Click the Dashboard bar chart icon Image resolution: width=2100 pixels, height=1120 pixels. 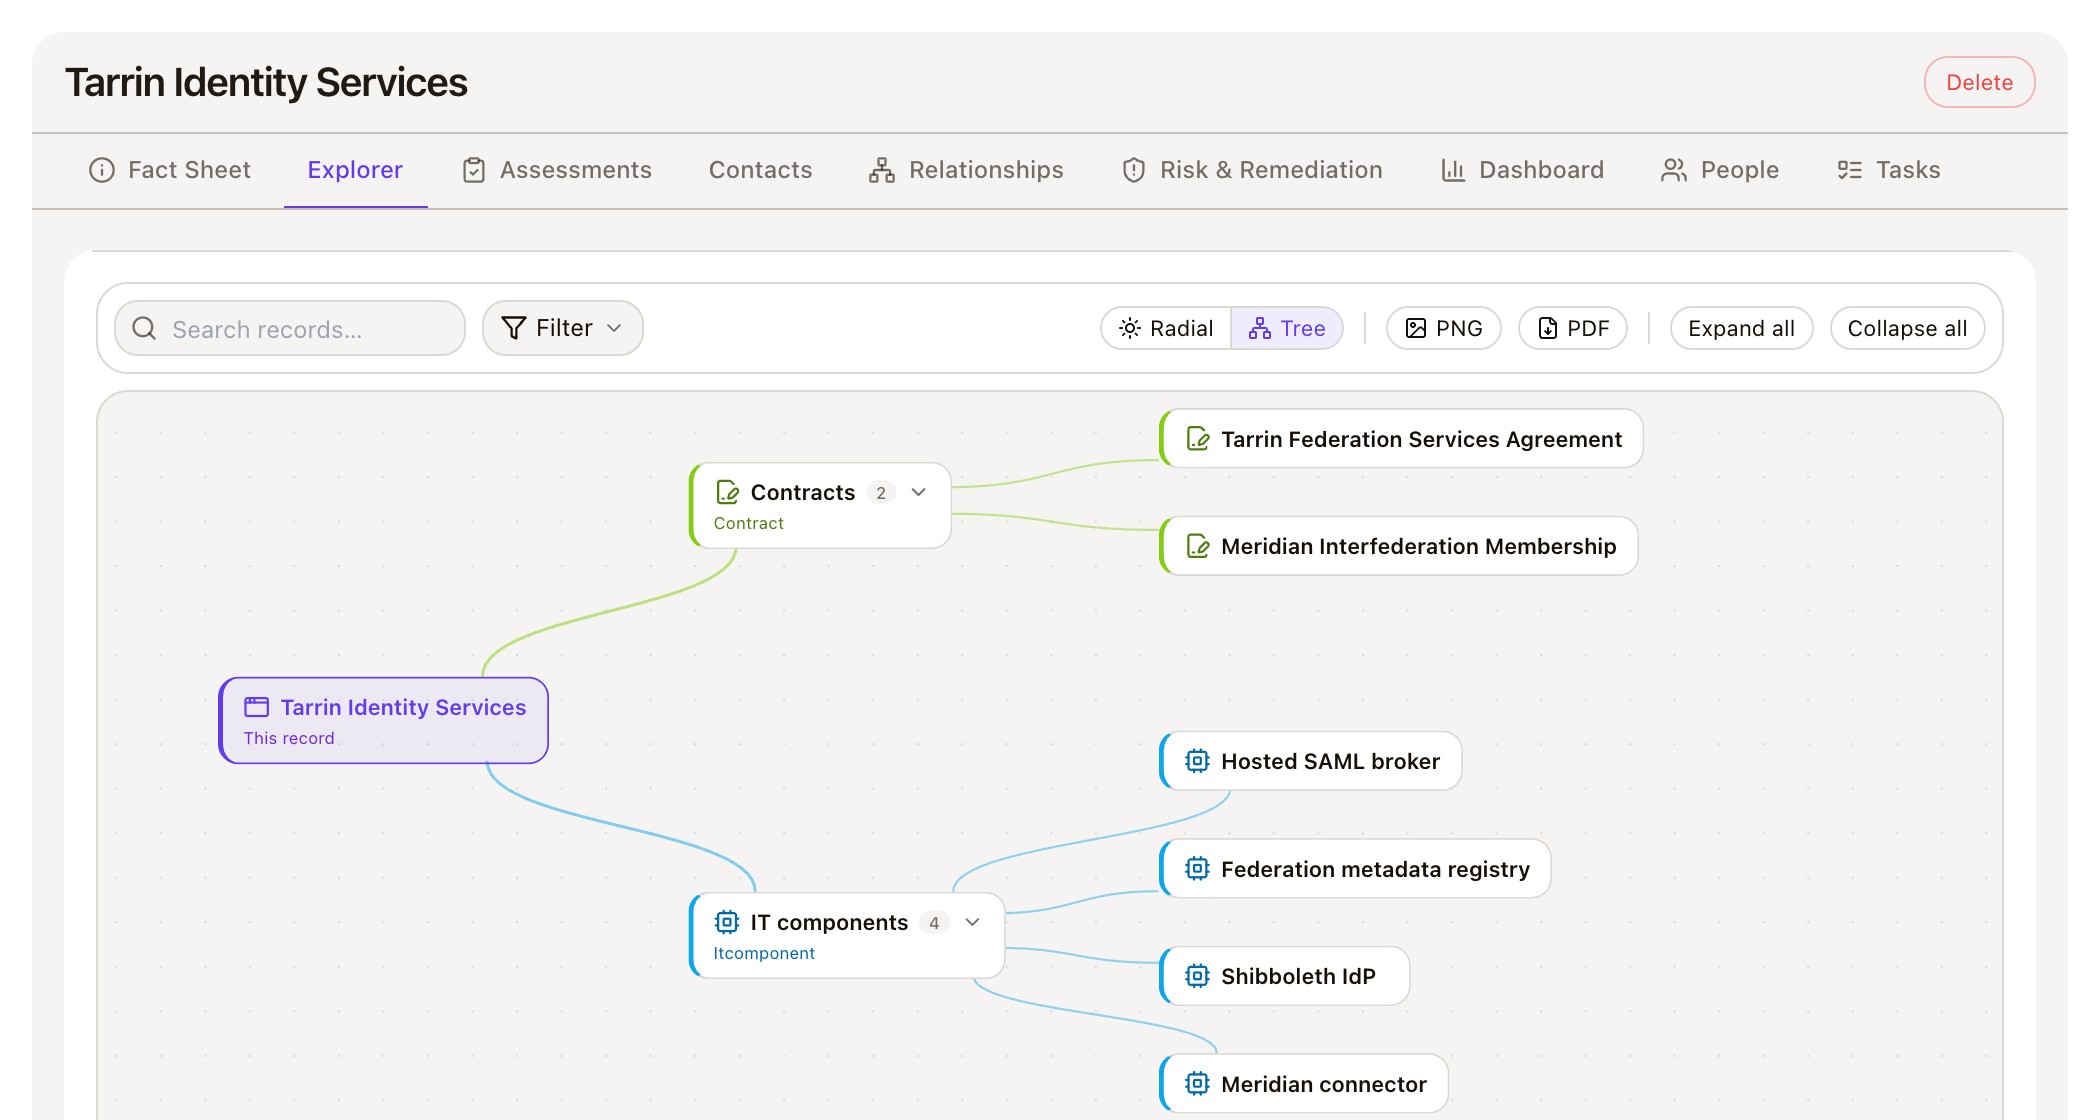coord(1453,170)
